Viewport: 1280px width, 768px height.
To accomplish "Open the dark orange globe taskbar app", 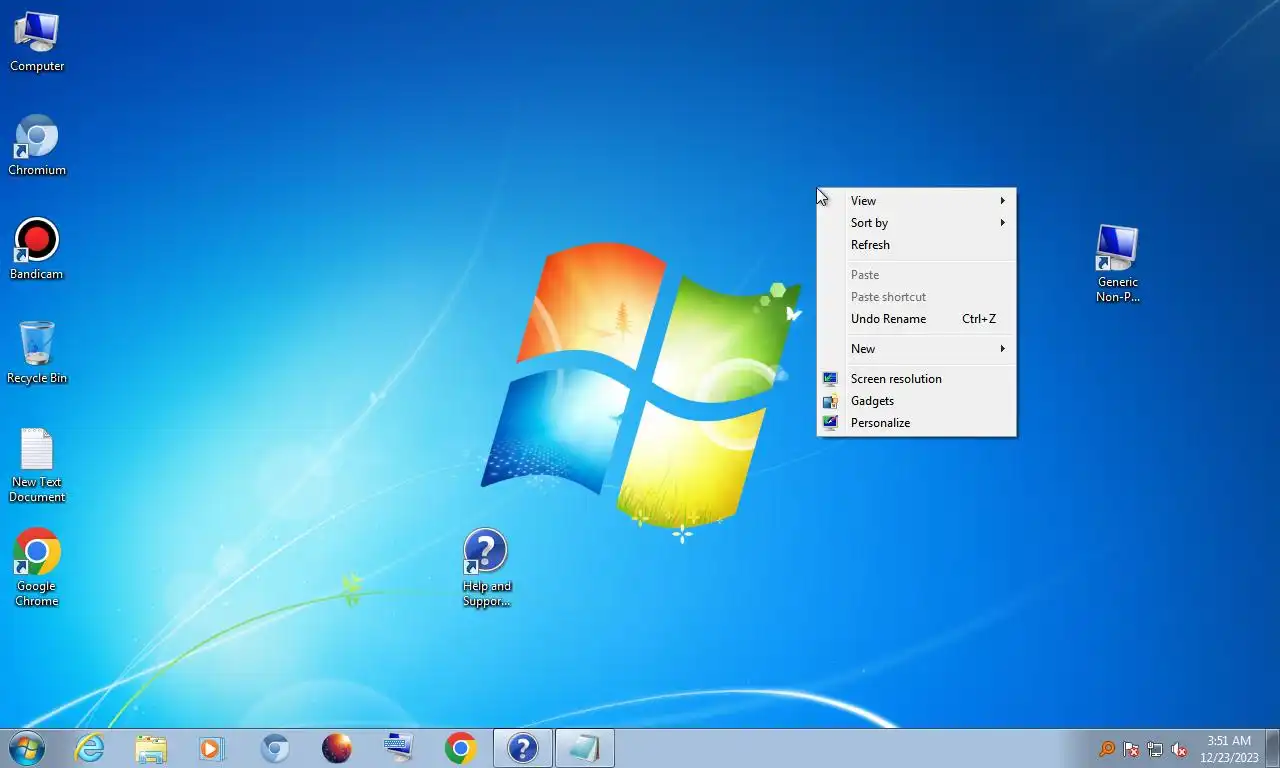I will [x=337, y=748].
